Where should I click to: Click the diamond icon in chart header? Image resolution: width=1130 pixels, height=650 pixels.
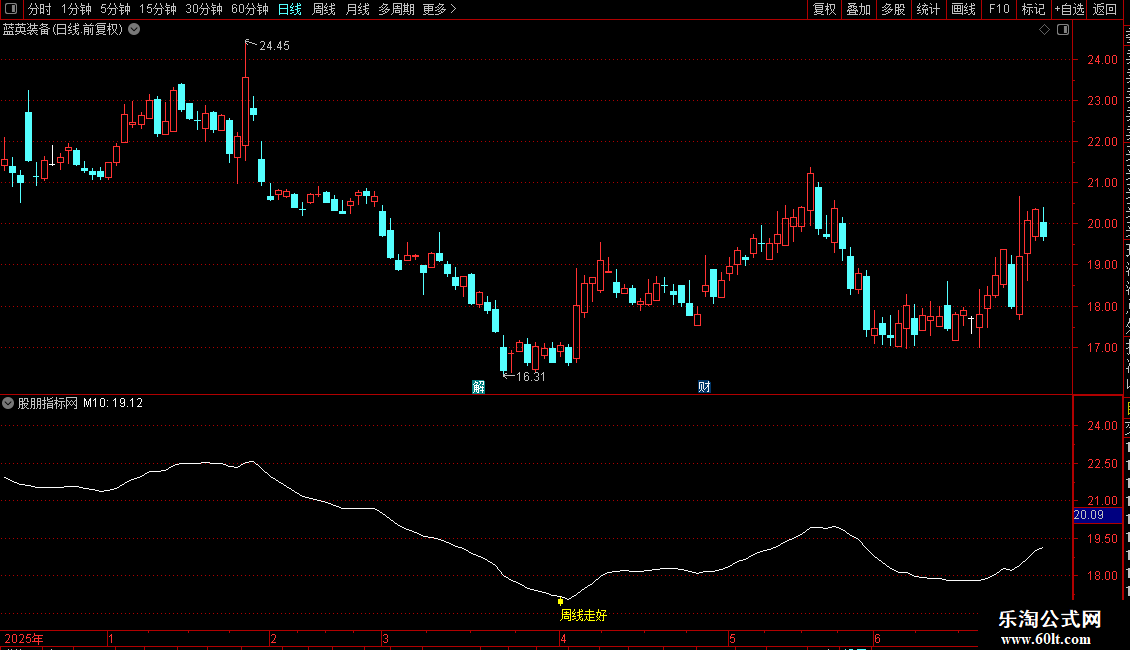(1044, 30)
